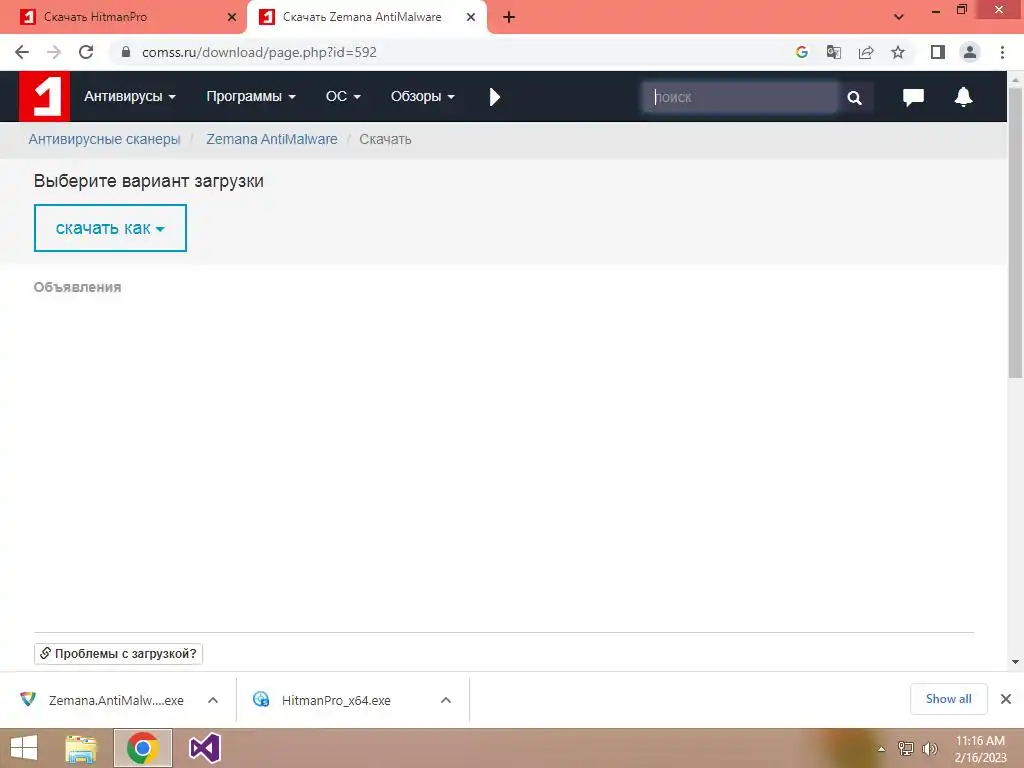Expand the ОС menu
This screenshot has width=1024, height=768.
coord(344,97)
